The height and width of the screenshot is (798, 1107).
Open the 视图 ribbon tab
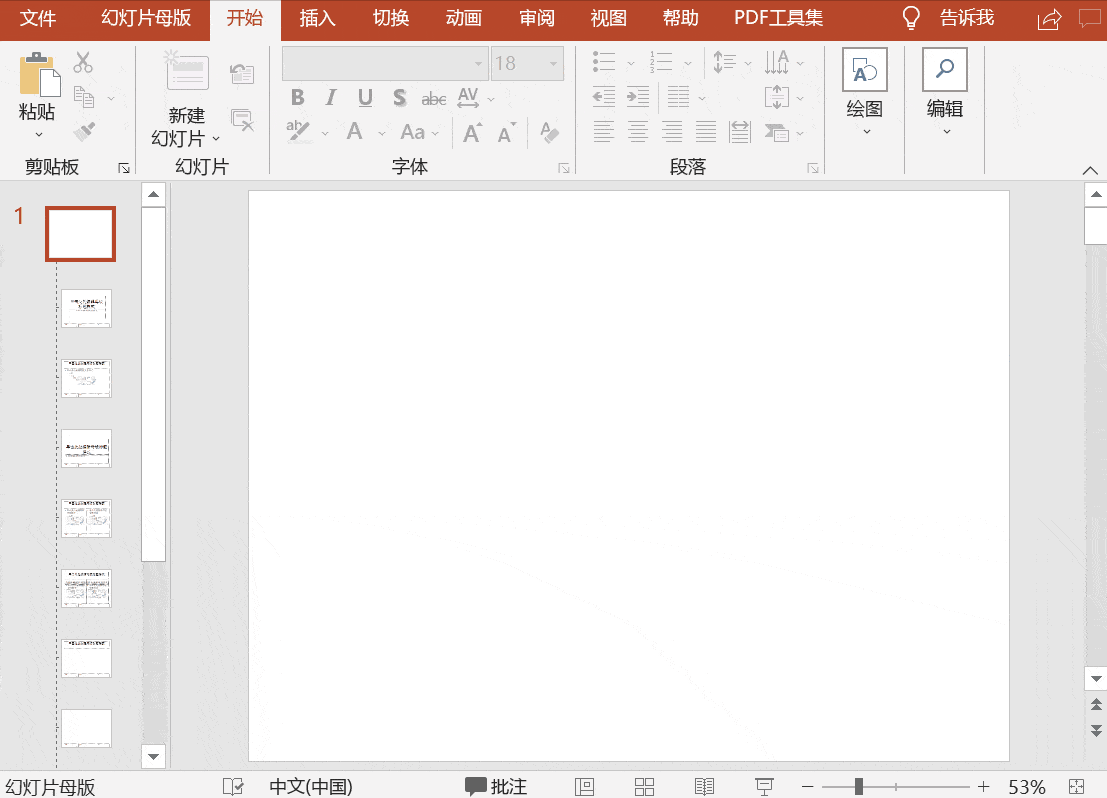coord(608,17)
